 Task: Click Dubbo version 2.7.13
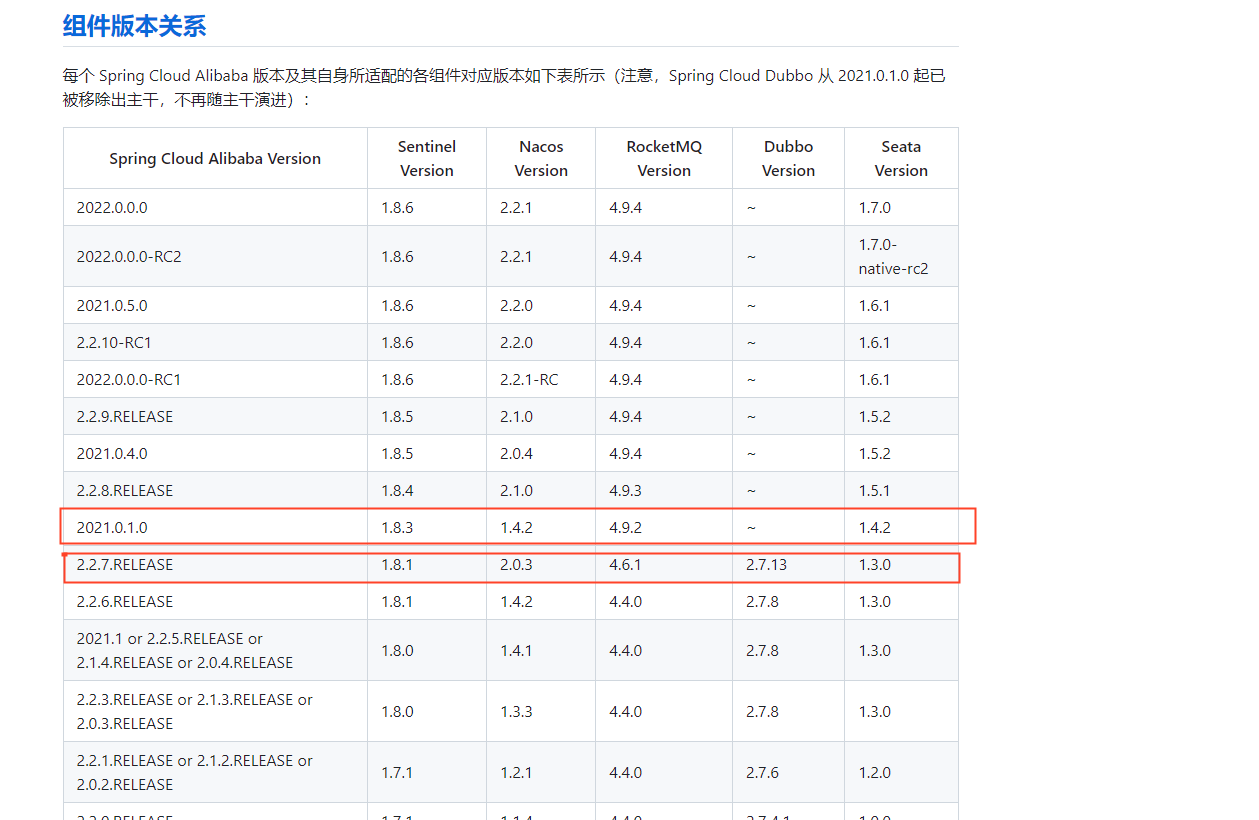tap(766, 564)
